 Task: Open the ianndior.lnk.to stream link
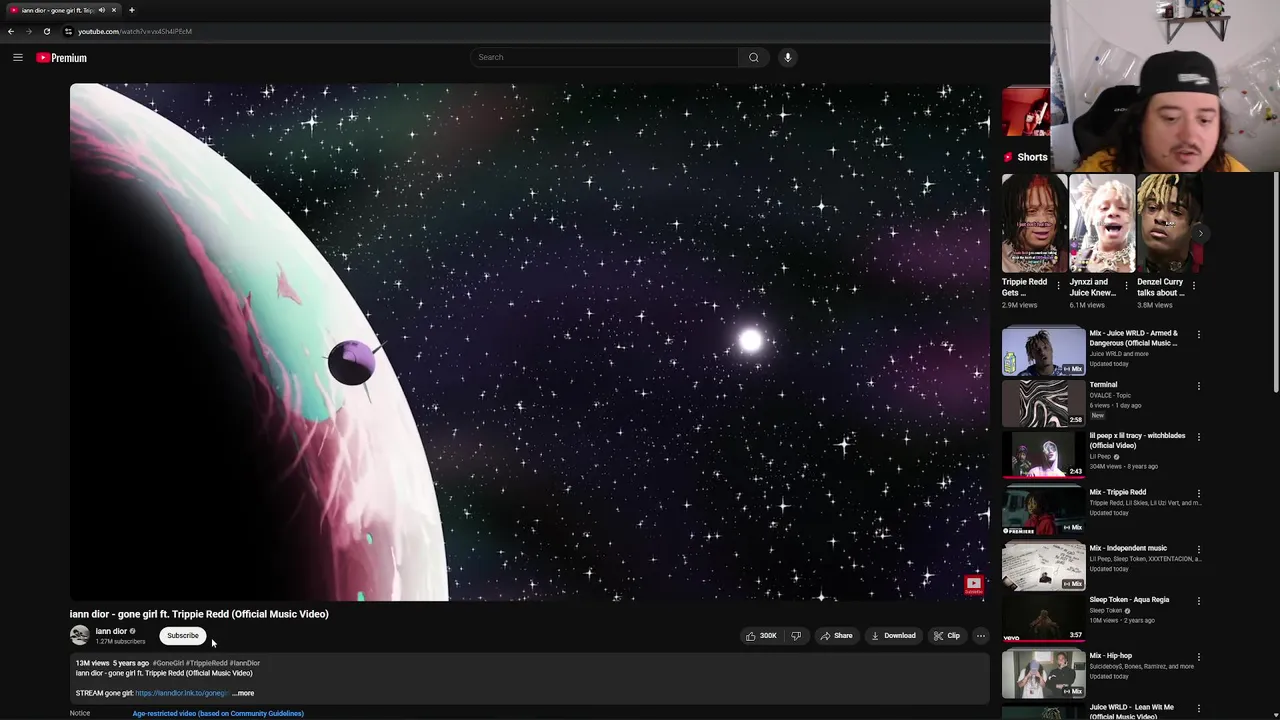(182, 693)
